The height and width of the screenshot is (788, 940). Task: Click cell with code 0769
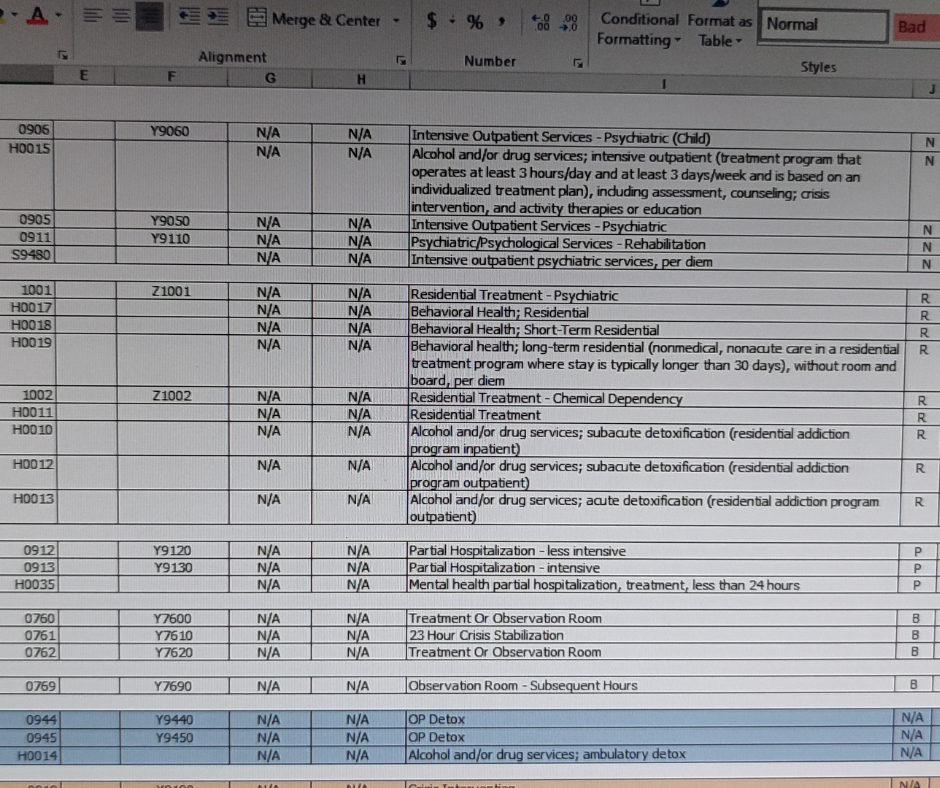29,686
